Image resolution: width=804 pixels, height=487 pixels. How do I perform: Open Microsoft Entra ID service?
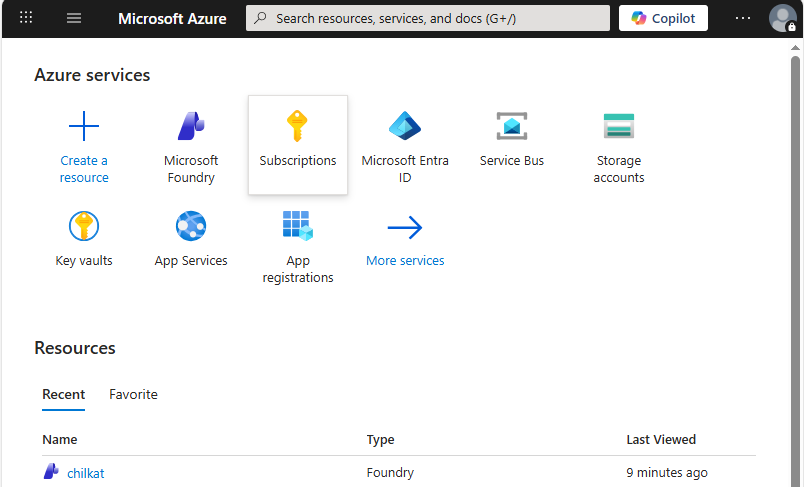pos(405,127)
